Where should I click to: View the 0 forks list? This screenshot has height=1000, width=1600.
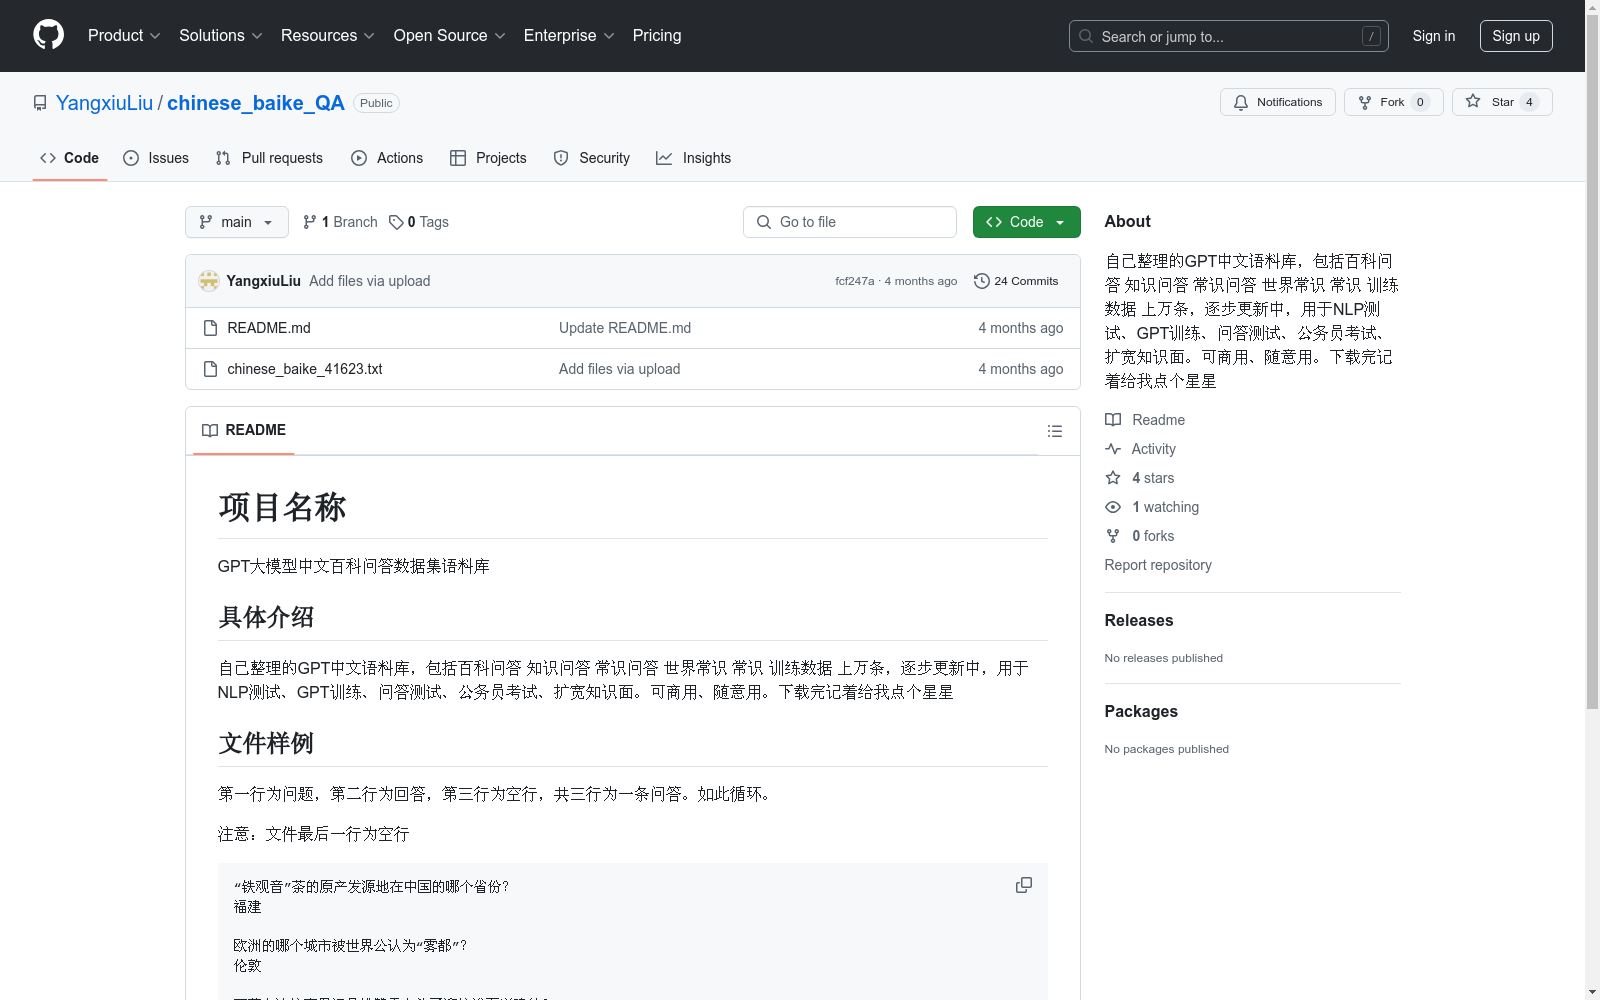click(x=1140, y=536)
